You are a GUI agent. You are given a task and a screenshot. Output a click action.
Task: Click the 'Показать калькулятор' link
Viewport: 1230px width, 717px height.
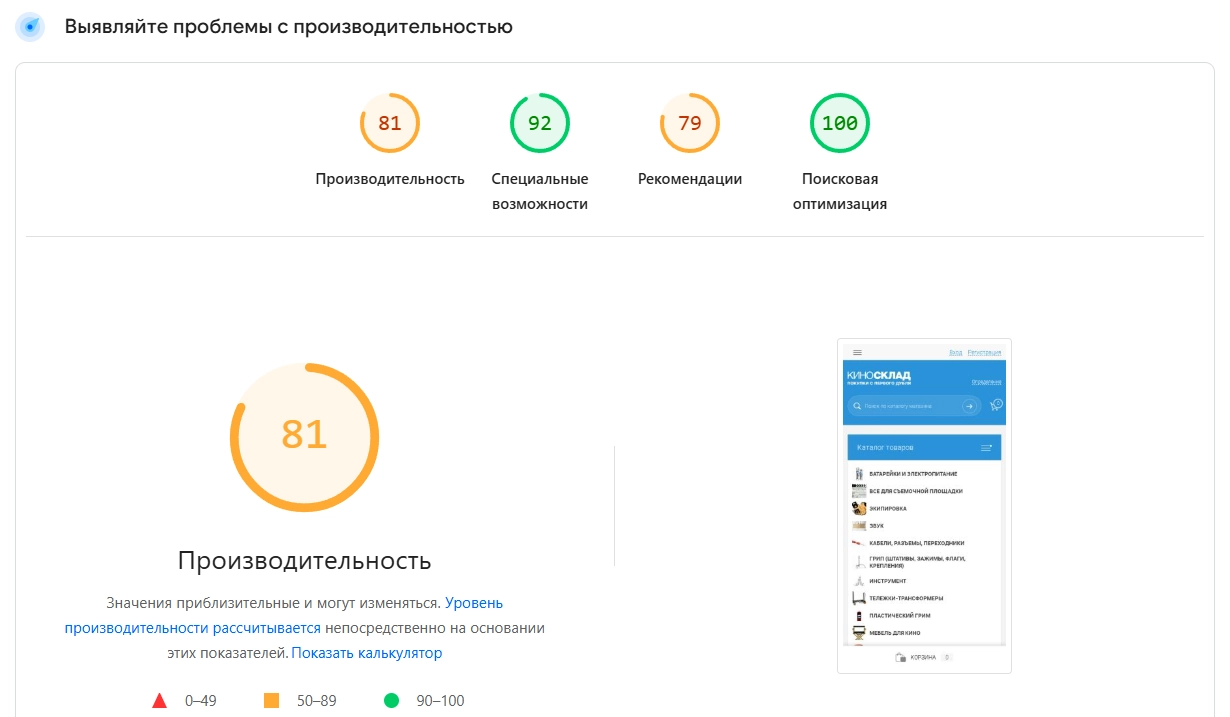[367, 653]
